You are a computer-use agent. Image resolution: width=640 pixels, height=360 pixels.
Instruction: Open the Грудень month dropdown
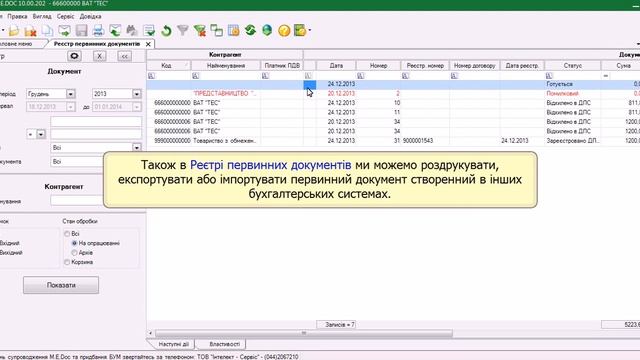[71, 94]
